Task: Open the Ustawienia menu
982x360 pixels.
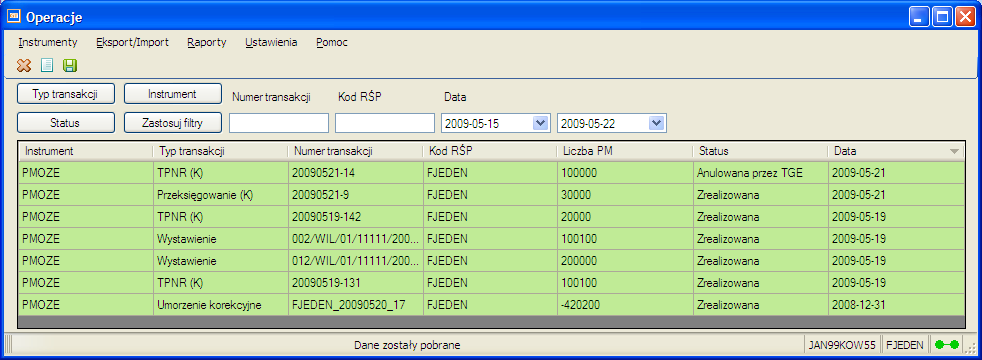Action: pos(271,43)
